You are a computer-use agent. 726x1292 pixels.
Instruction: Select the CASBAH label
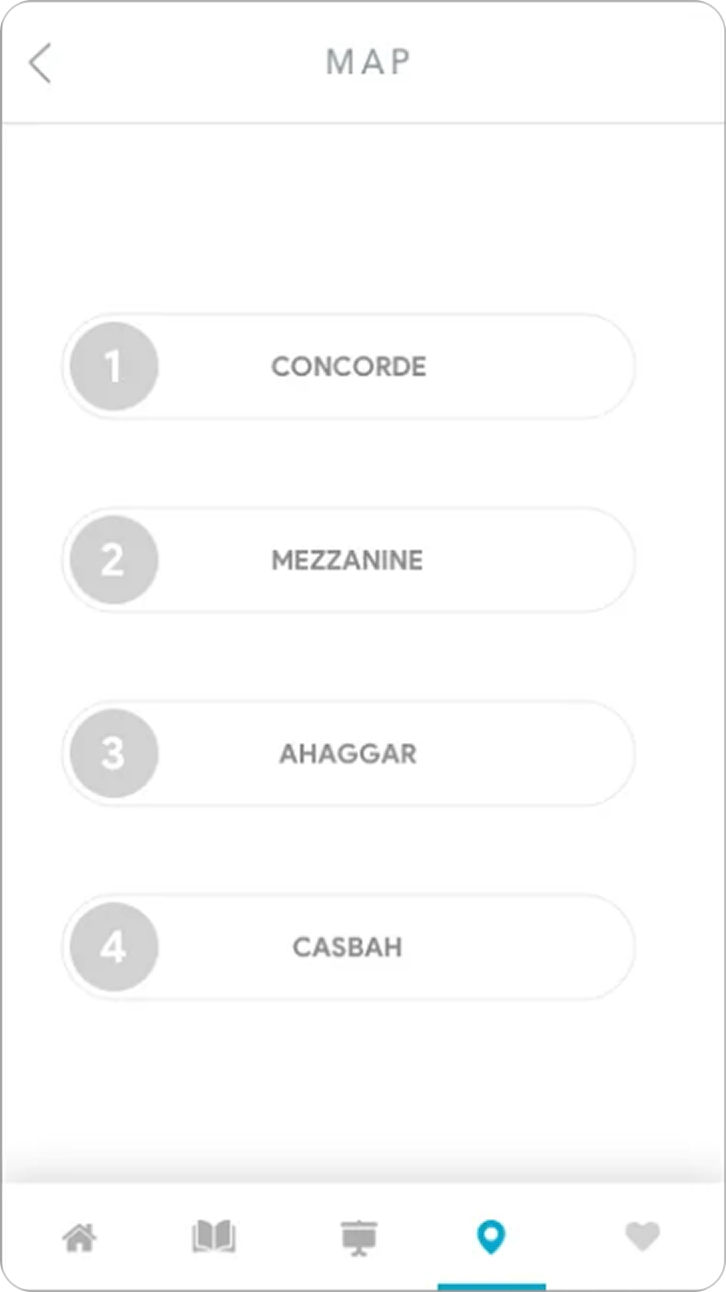347,947
